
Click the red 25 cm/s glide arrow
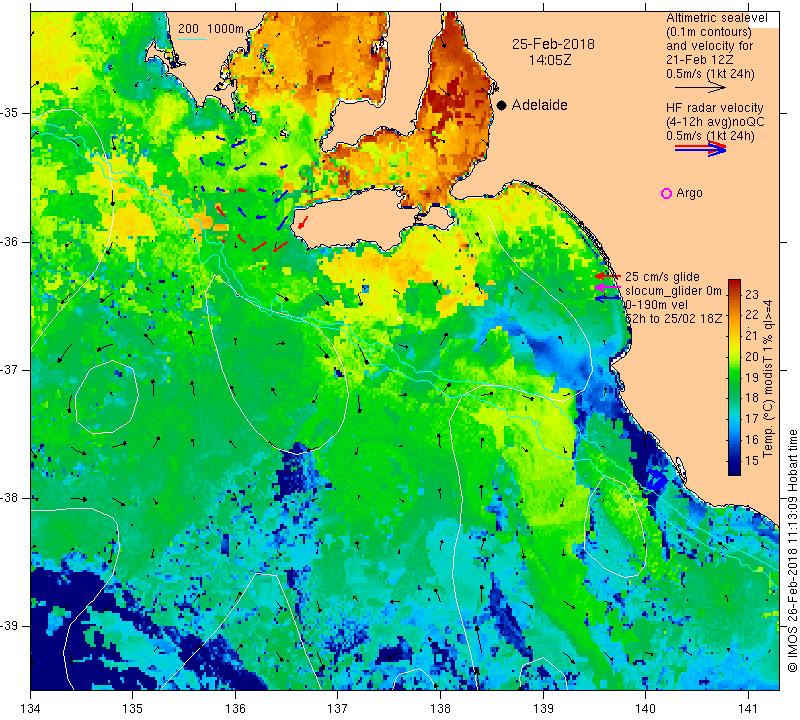pos(608,276)
